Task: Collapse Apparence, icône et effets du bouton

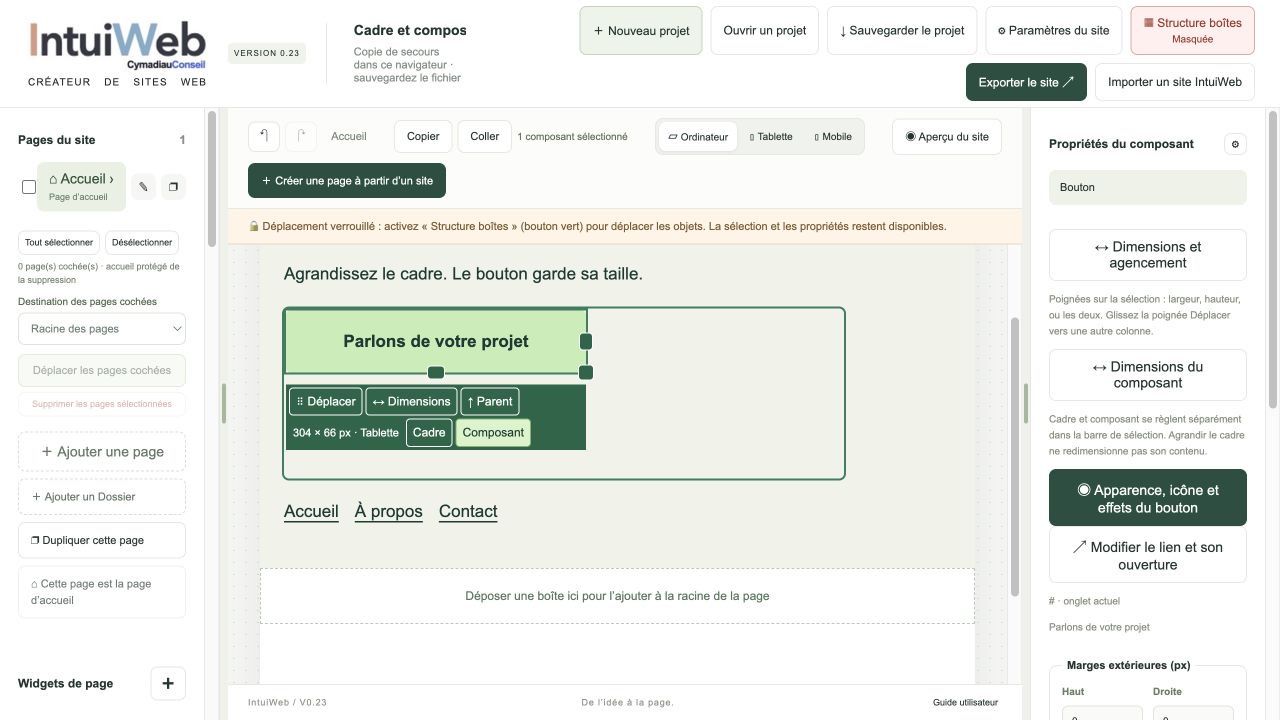Action: (1148, 498)
